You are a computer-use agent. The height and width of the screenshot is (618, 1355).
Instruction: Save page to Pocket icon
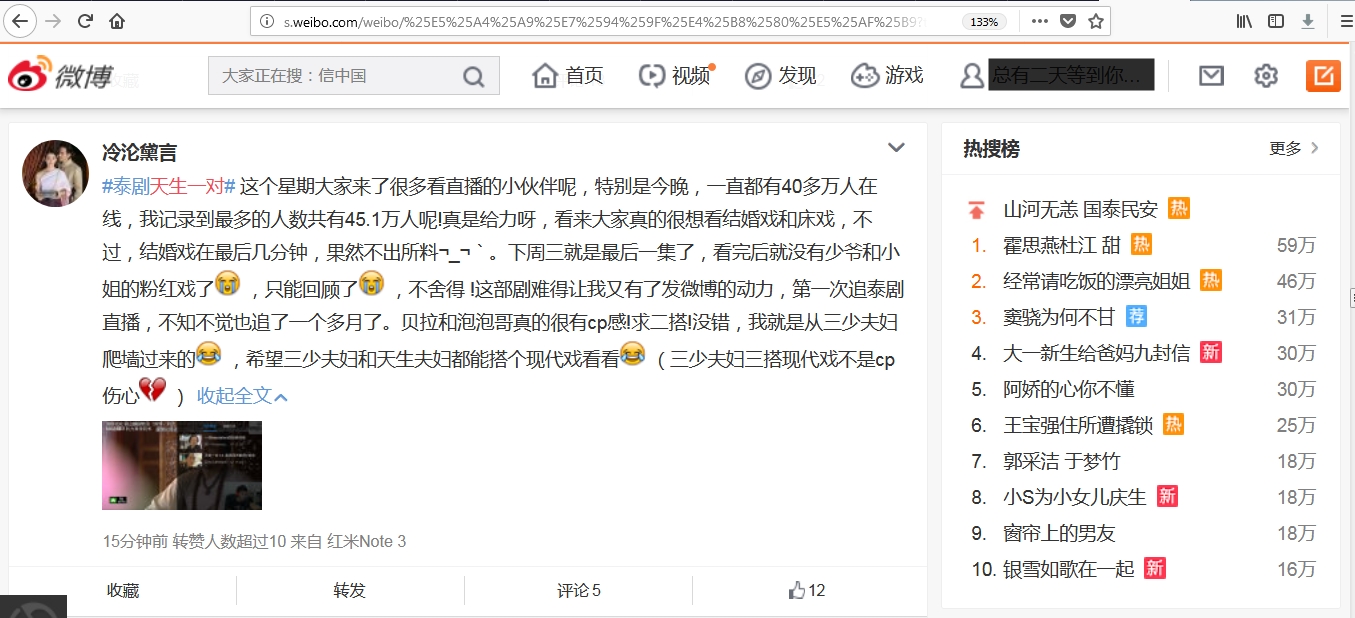pyautogui.click(x=1068, y=21)
